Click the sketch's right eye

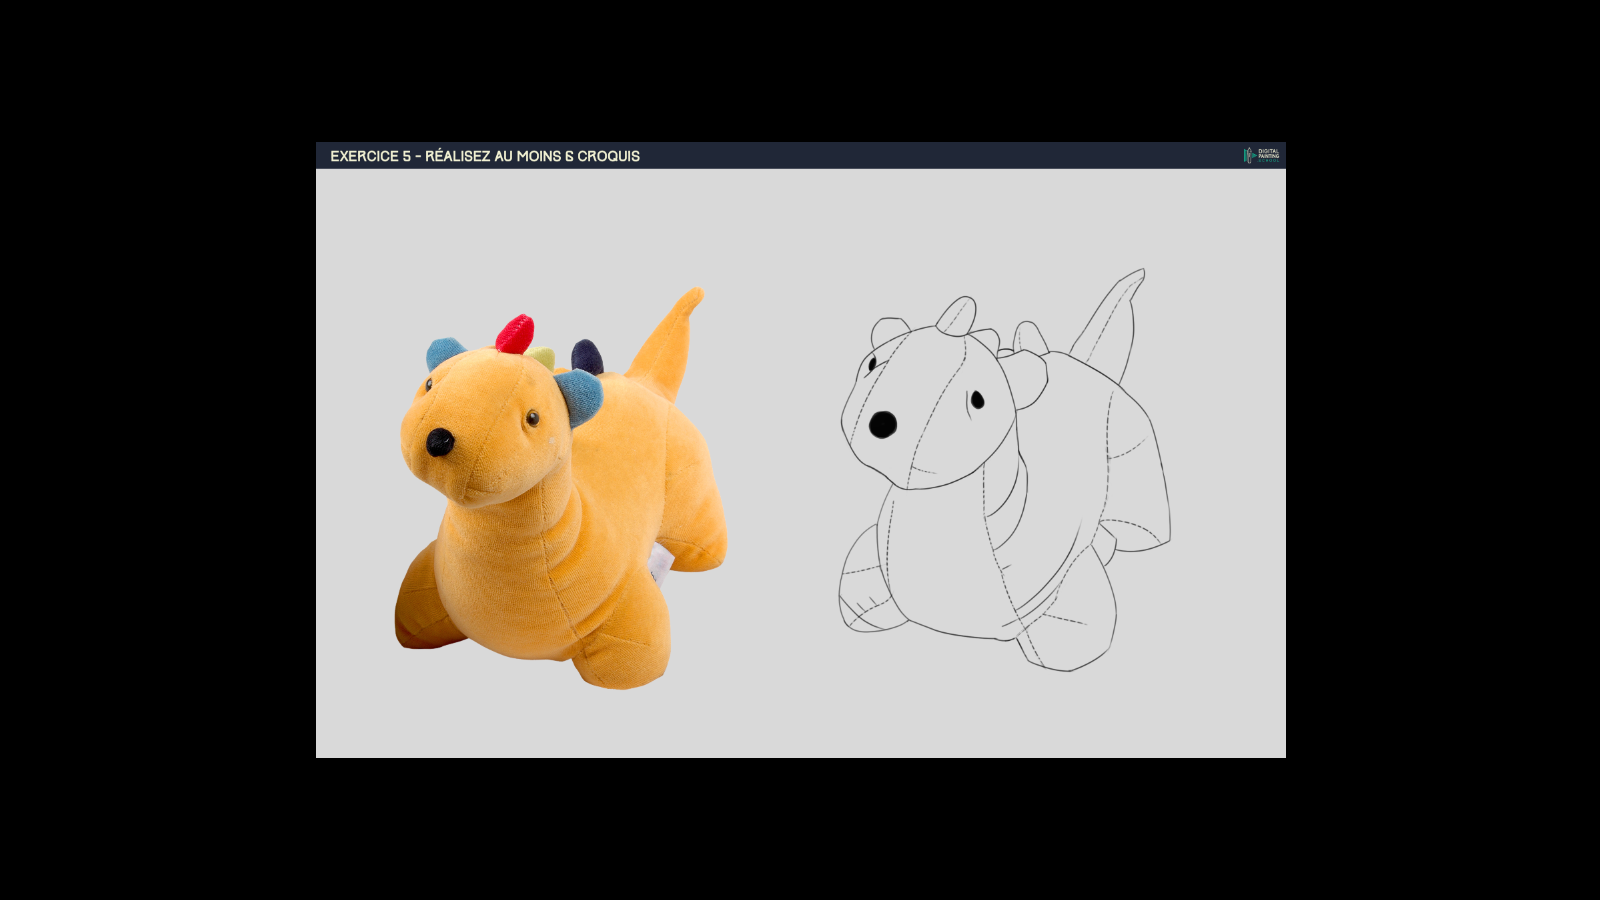[977, 400]
